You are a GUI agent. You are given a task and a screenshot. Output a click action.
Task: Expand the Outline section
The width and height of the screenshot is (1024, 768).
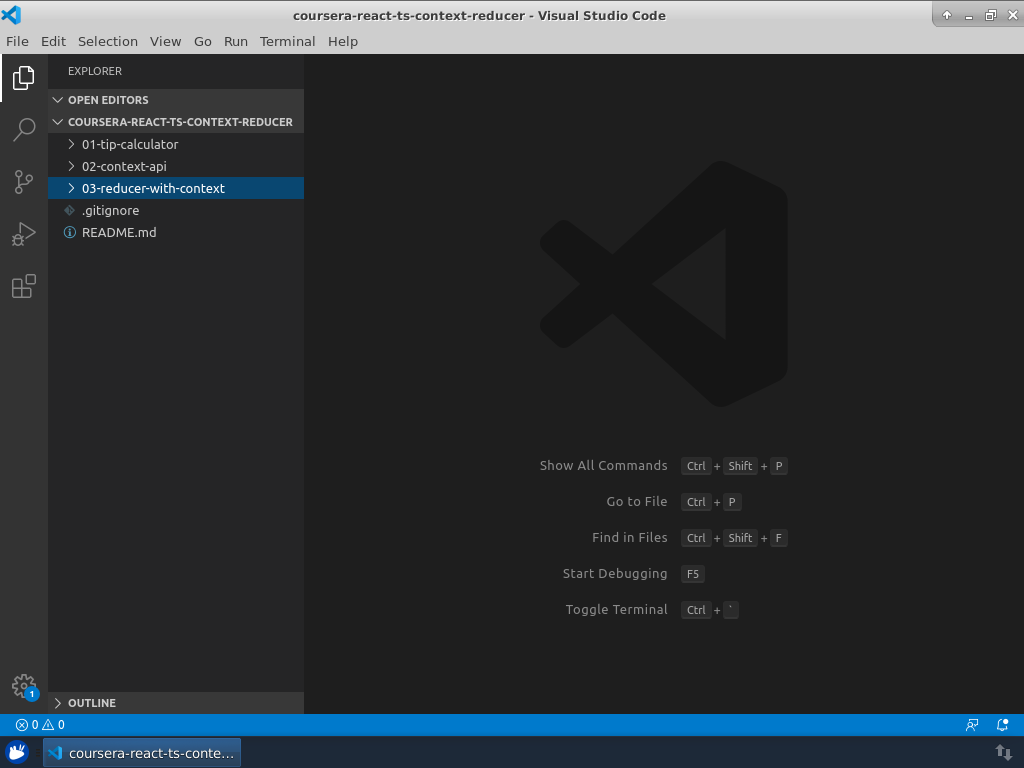click(57, 703)
